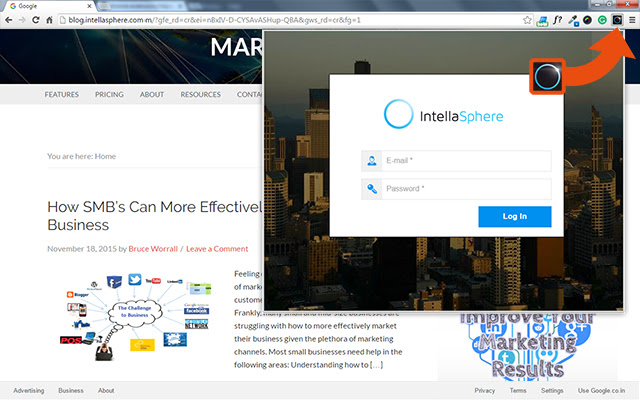Open the WhatFont 'f?' extension
This screenshot has width=640, height=400.
[557, 20]
